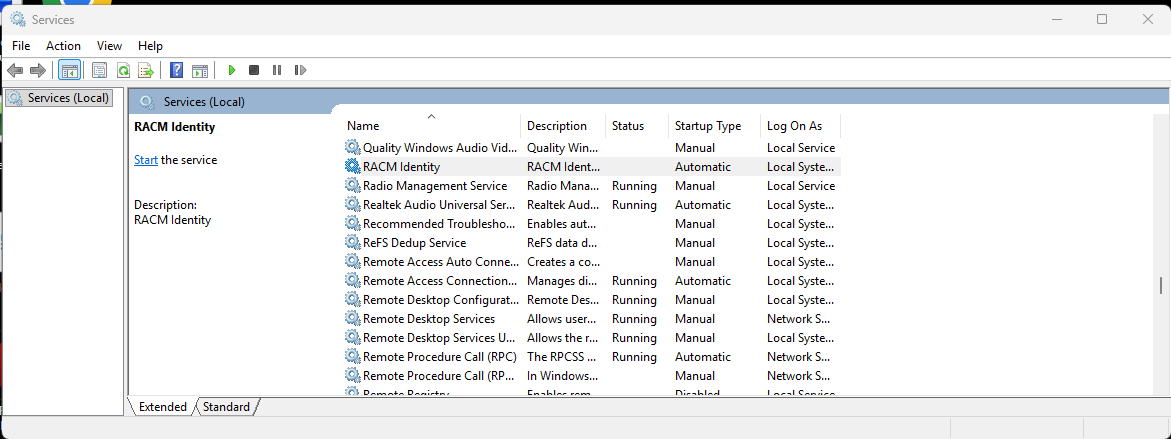Sort by the Name column header
This screenshot has width=1171, height=439.
(x=431, y=125)
